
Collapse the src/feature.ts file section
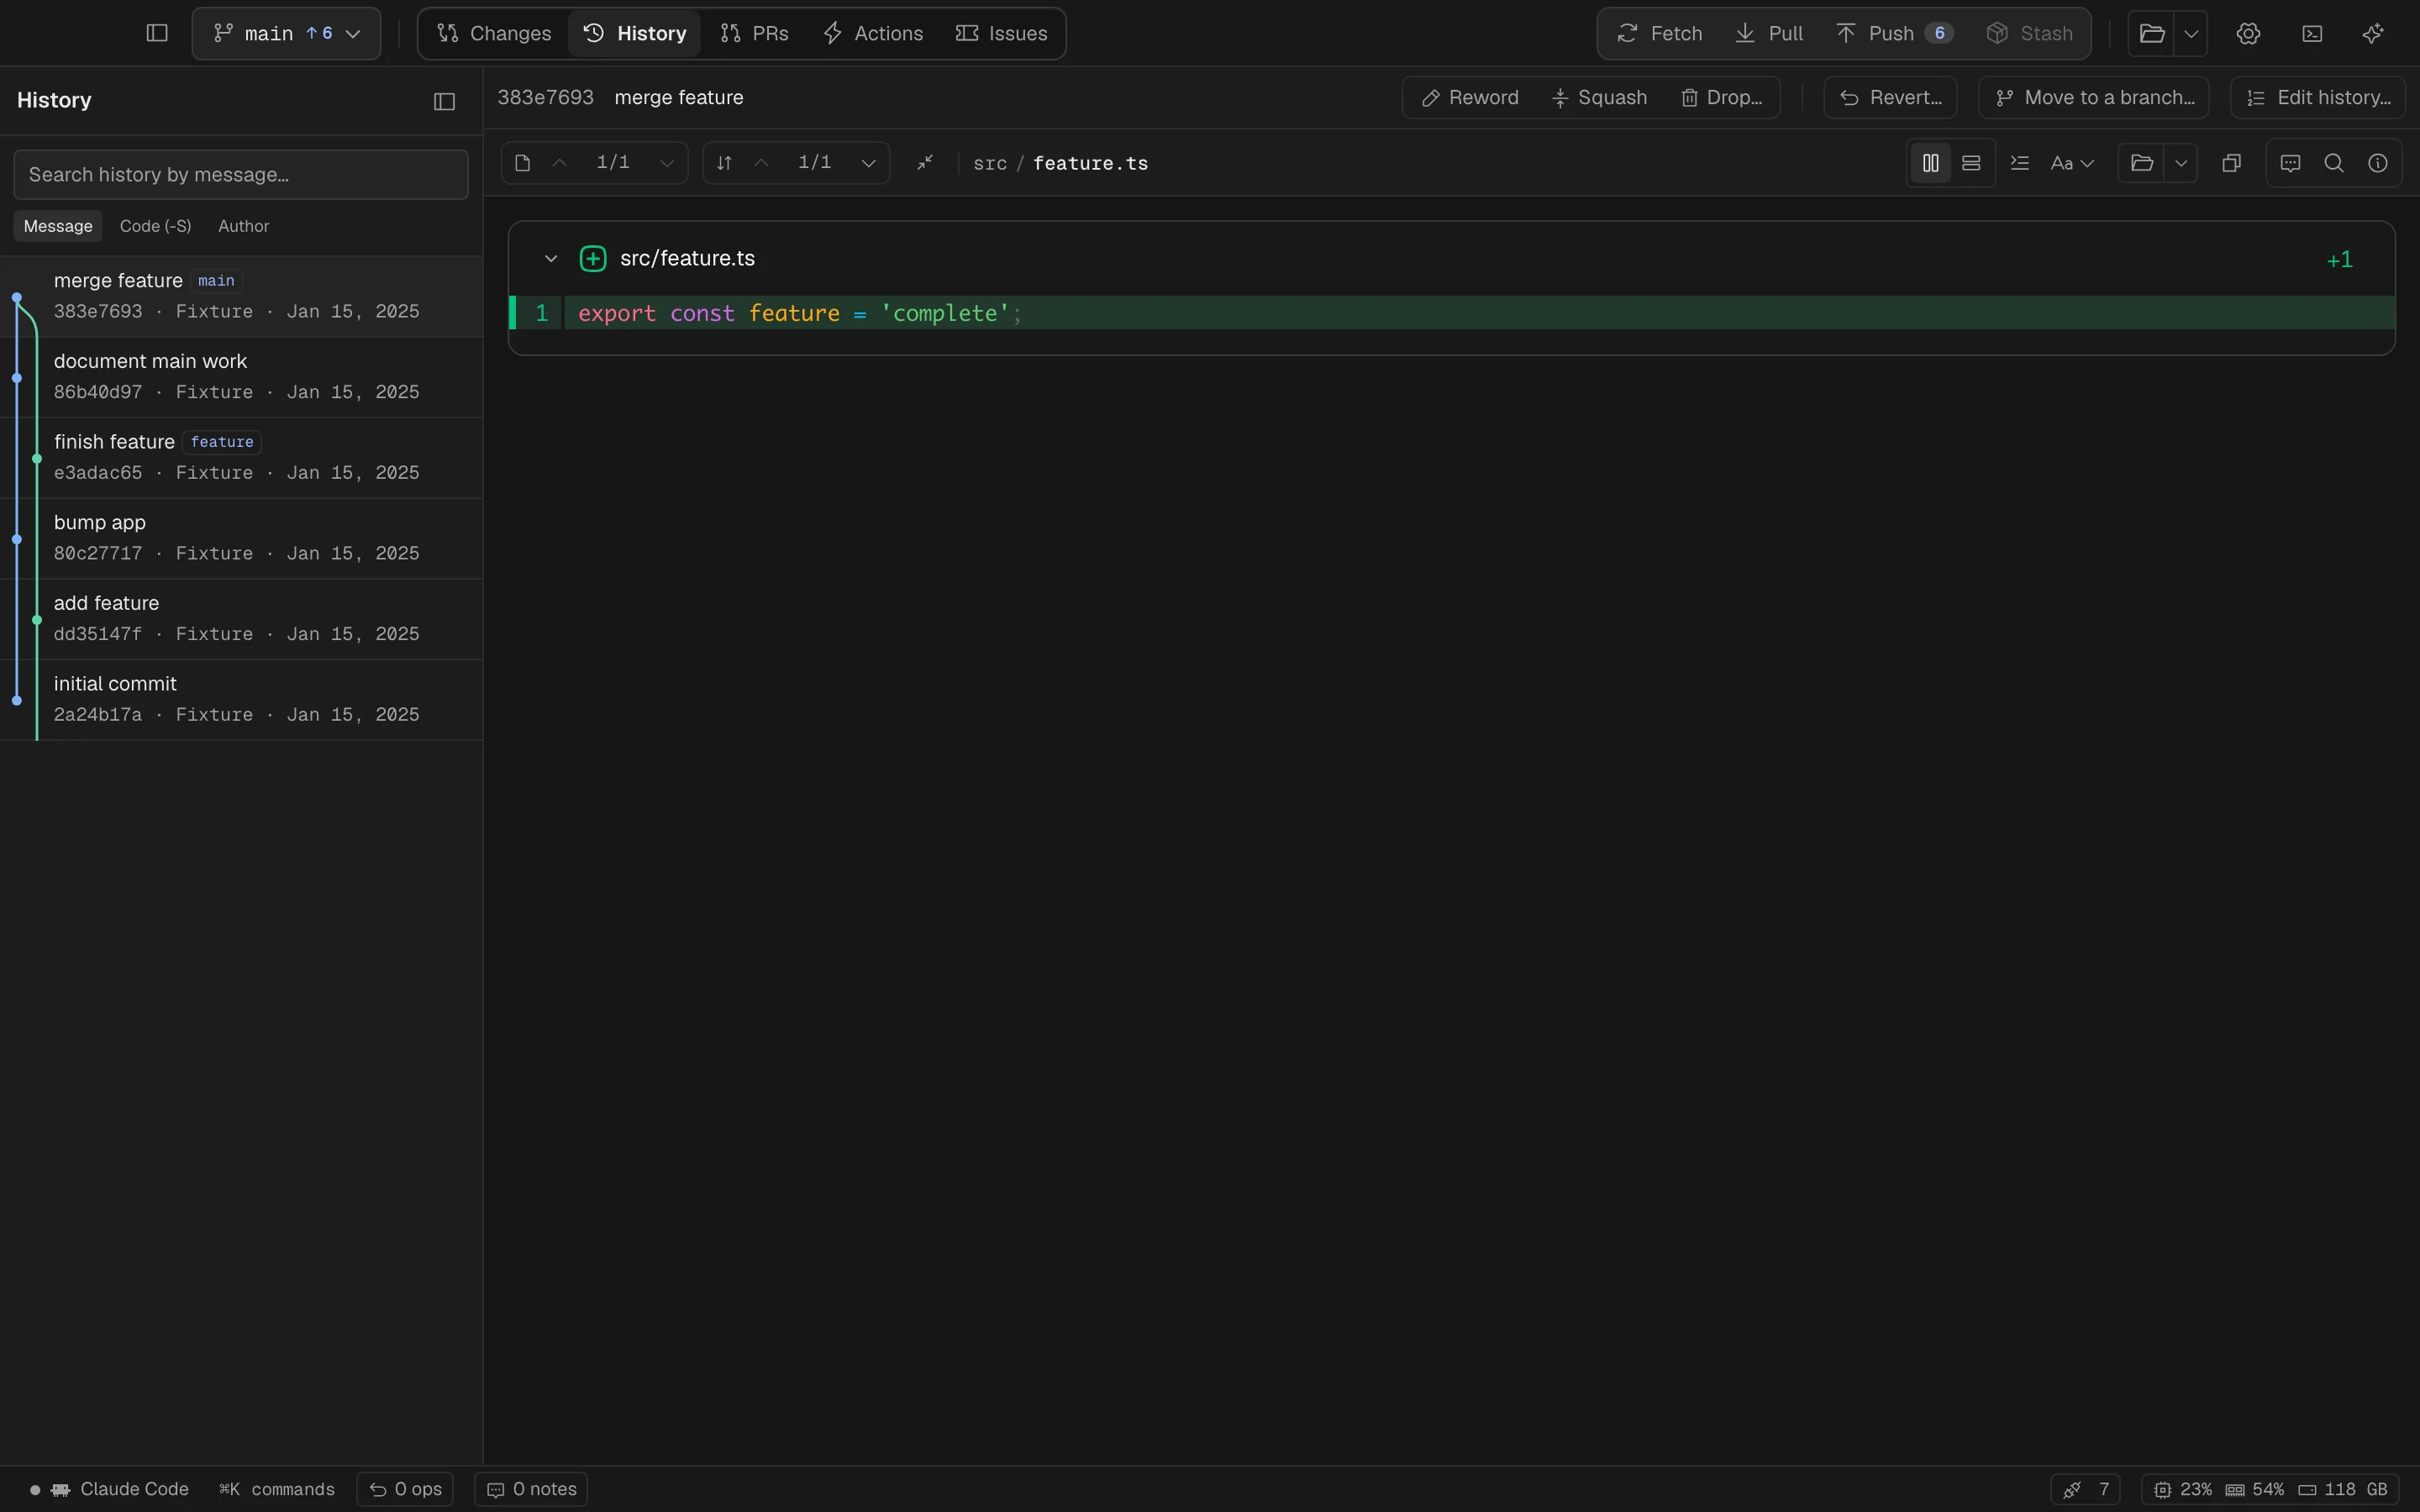pyautogui.click(x=551, y=259)
